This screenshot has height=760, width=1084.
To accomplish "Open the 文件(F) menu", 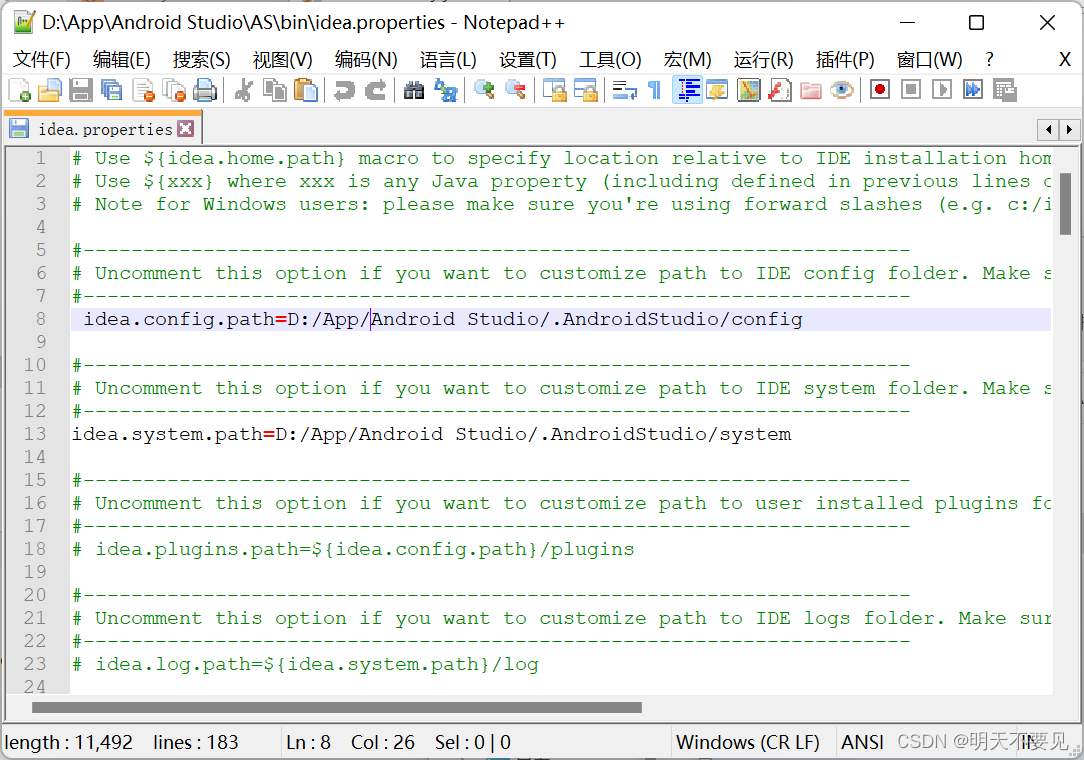I will (42, 60).
